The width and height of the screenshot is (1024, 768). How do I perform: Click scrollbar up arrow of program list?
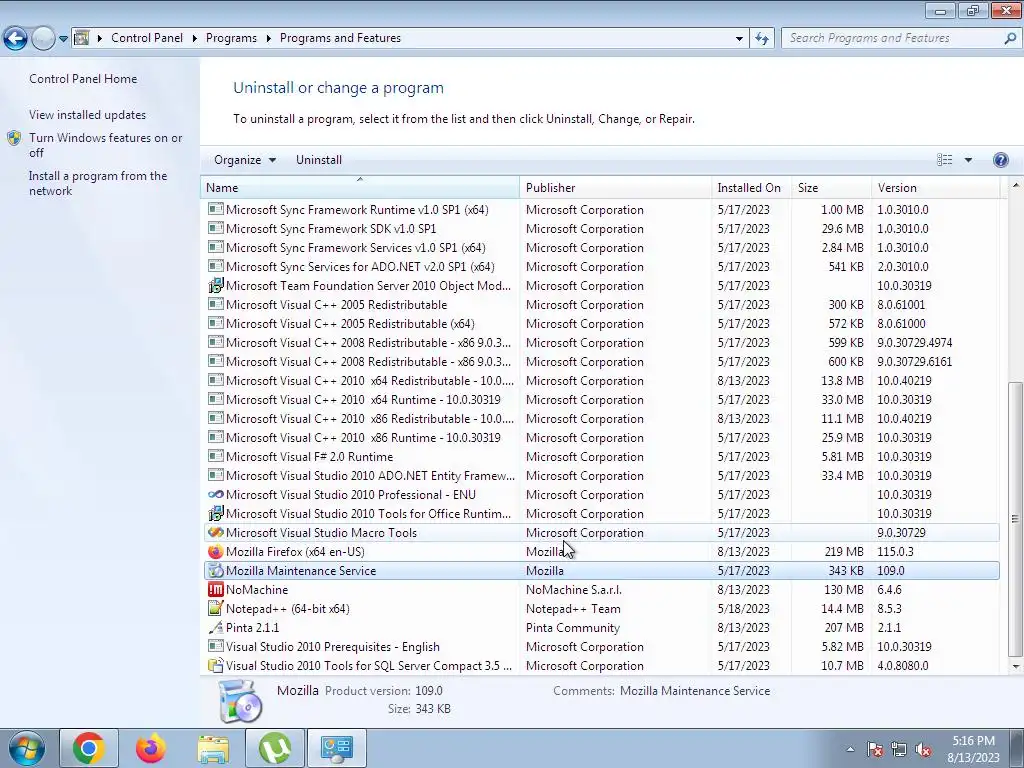point(1016,184)
